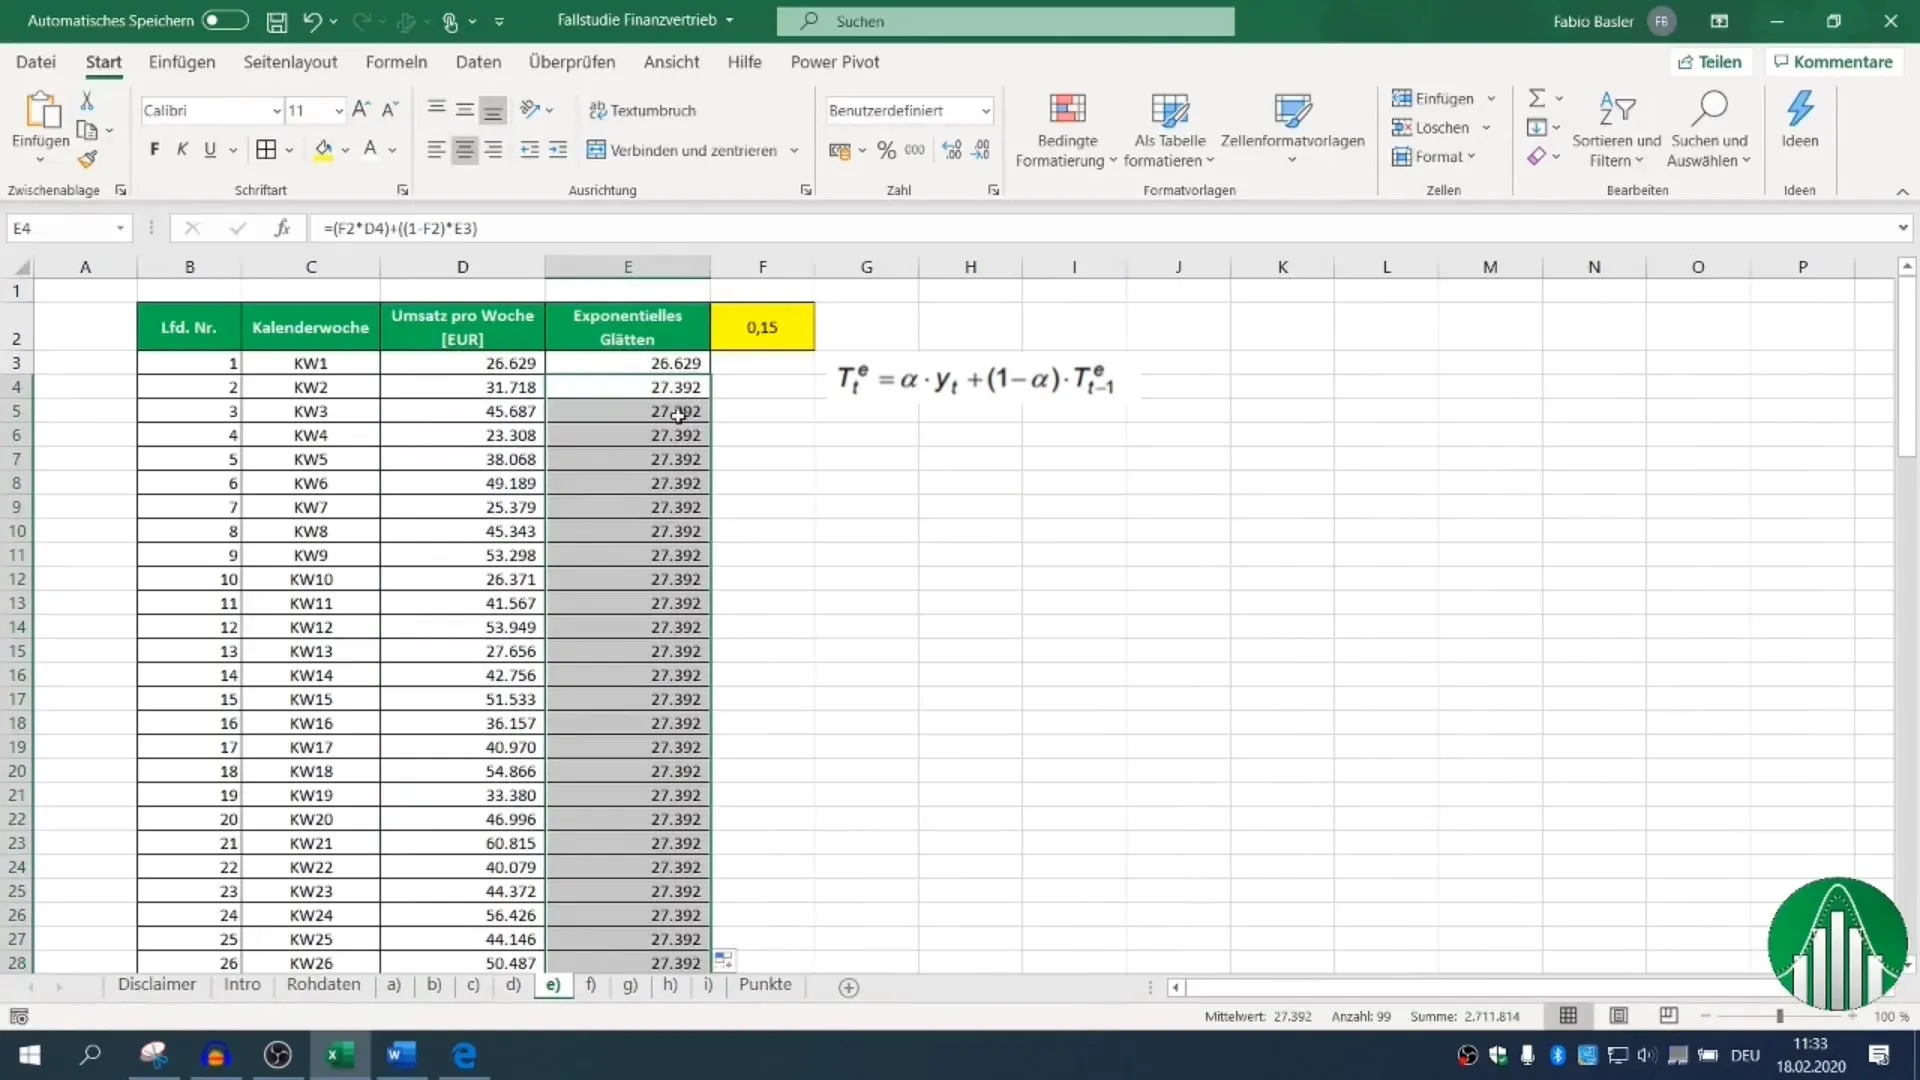Select yellow cell F2 with 0,15
Screen dimensions: 1920x1080
coord(762,327)
